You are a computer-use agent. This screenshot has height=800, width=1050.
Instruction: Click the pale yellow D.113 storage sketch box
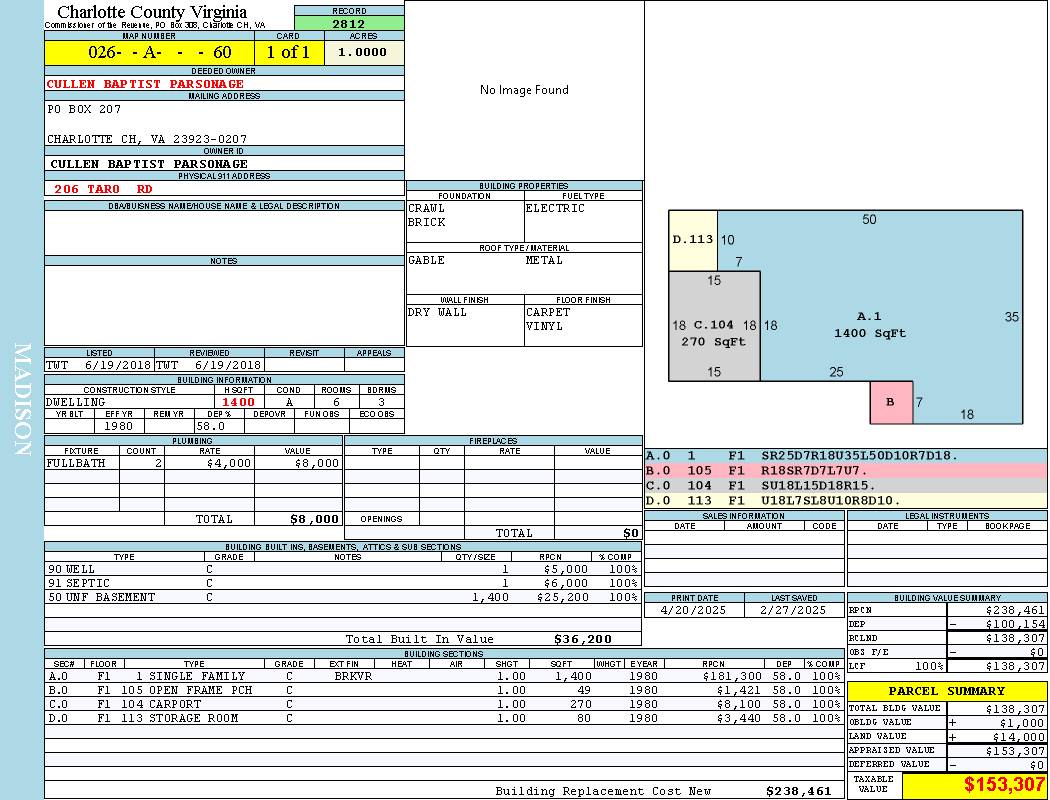click(692, 240)
